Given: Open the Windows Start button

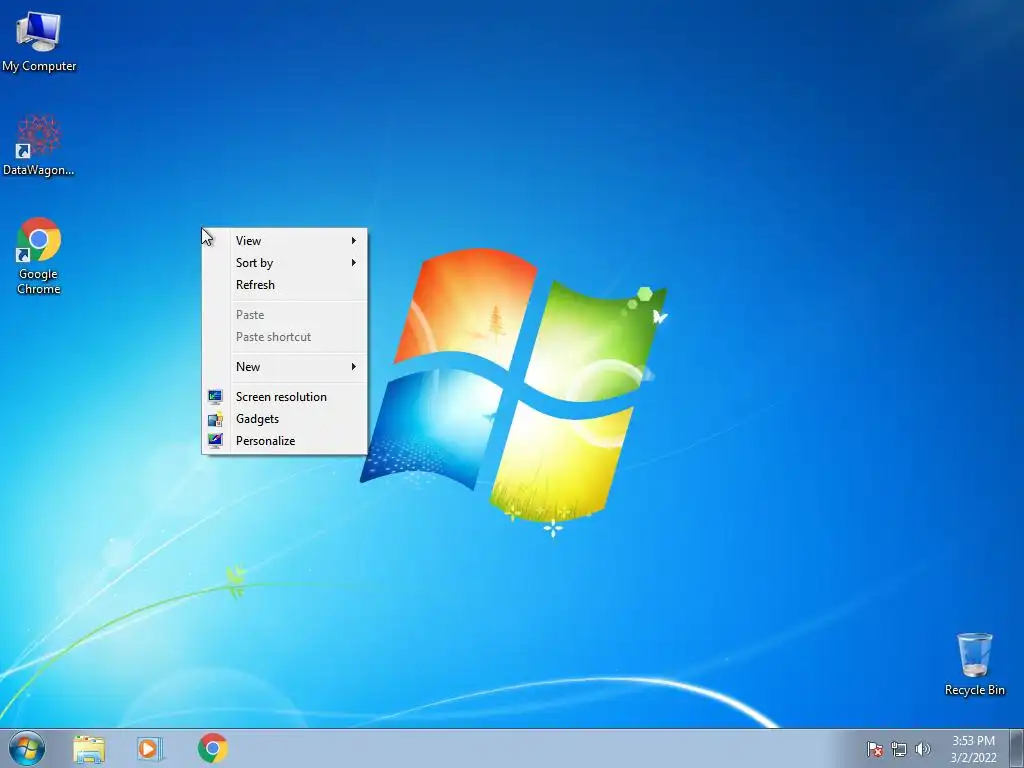Looking at the screenshot, I should (27, 748).
